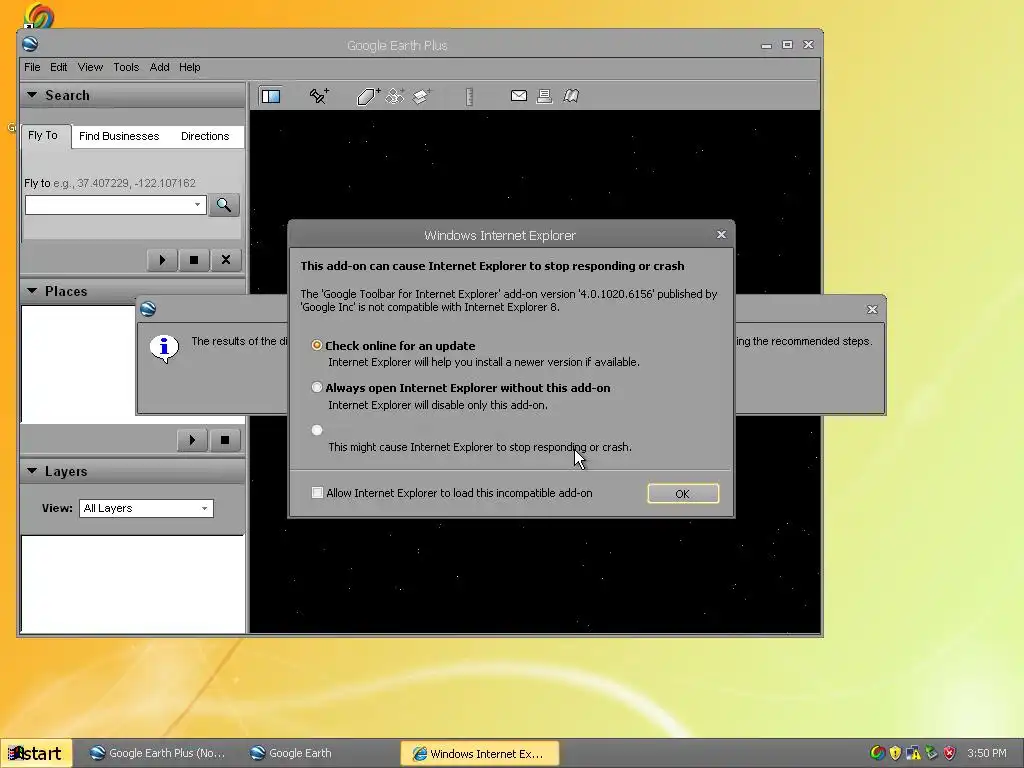
Task: Switch to the Directions tab
Action: (205, 136)
